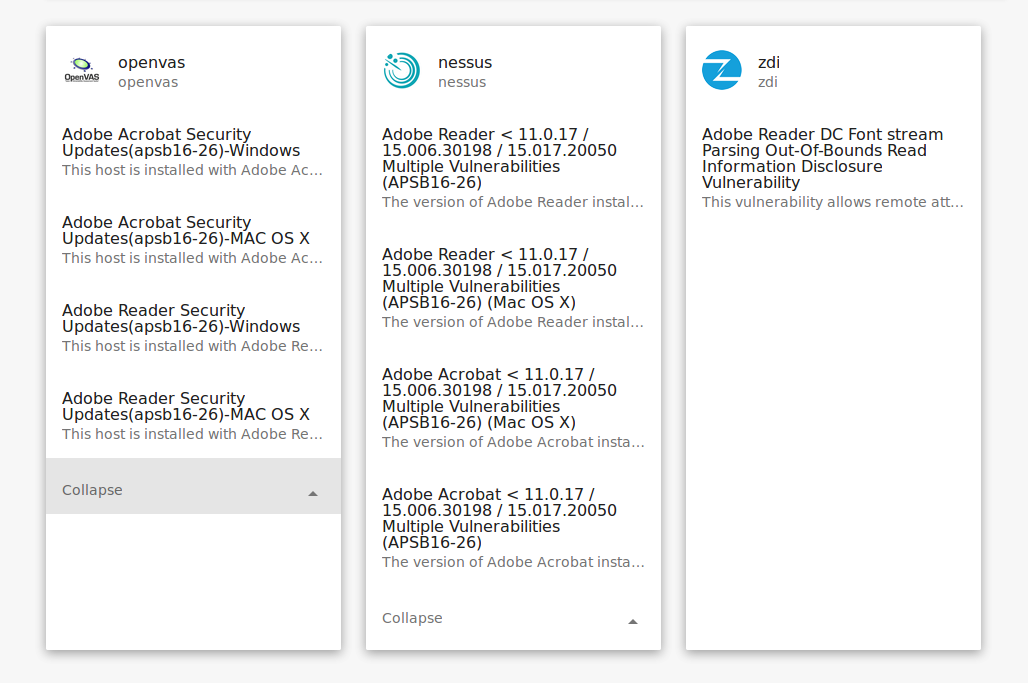Open Adobe Acrobat Security Updates(apsb16-26)-Windows entry
Viewport: 1028px width, 683px height.
click(x=193, y=151)
